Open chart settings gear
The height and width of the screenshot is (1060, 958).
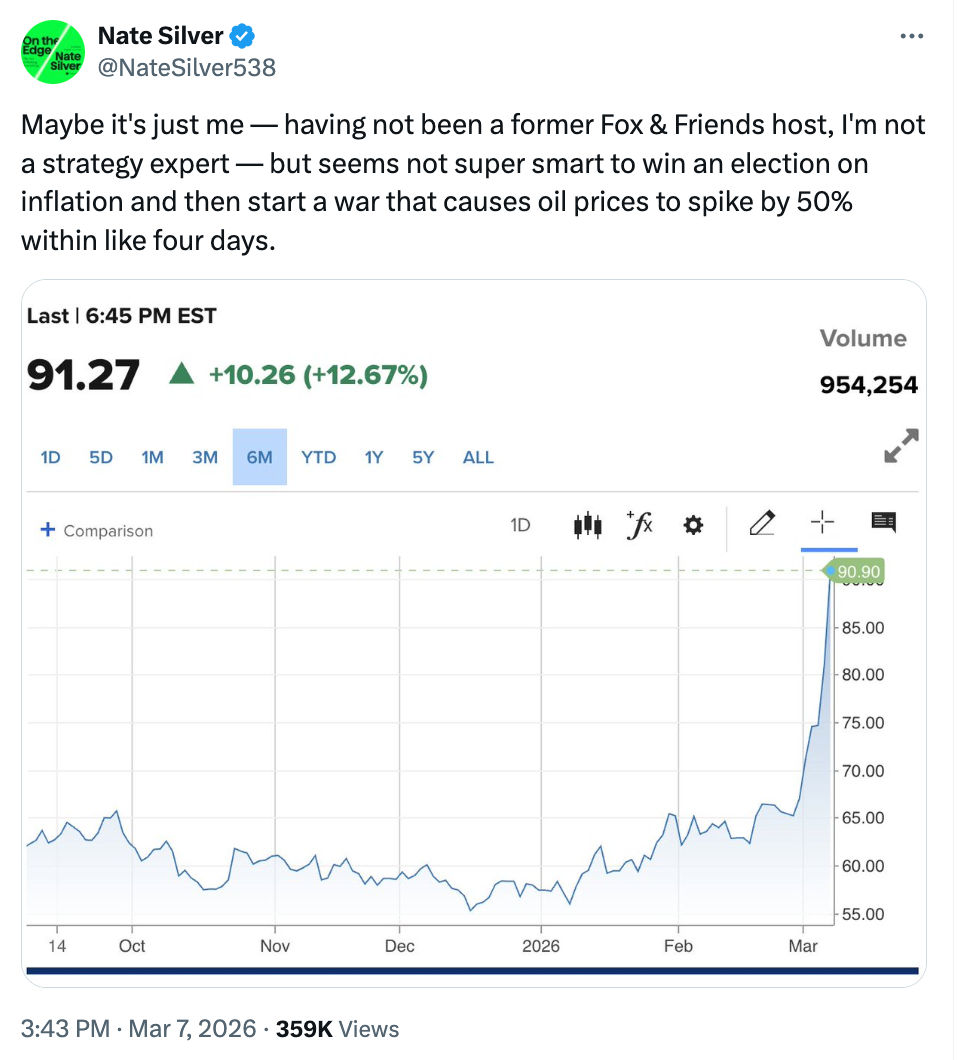[x=693, y=524]
